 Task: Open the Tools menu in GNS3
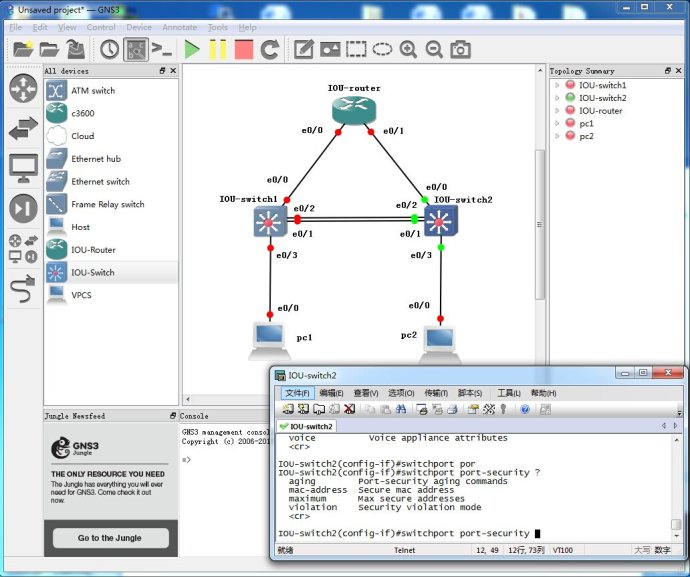pos(218,27)
